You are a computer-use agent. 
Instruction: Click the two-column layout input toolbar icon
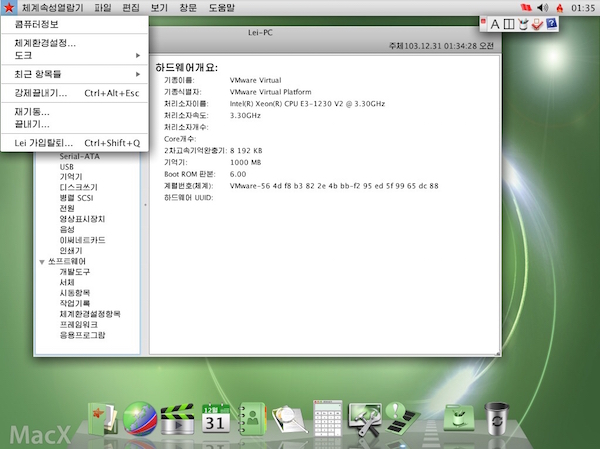pyautogui.click(x=509, y=24)
